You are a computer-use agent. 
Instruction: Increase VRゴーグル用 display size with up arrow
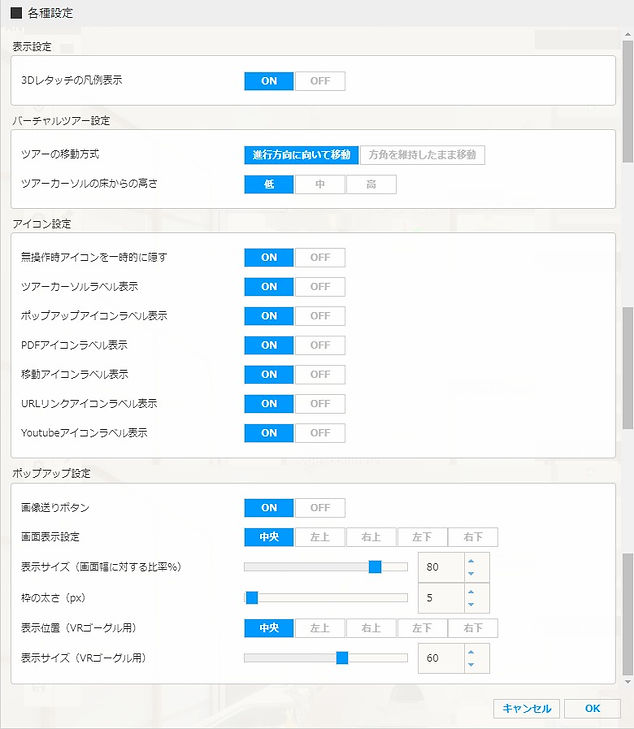[x=472, y=651]
